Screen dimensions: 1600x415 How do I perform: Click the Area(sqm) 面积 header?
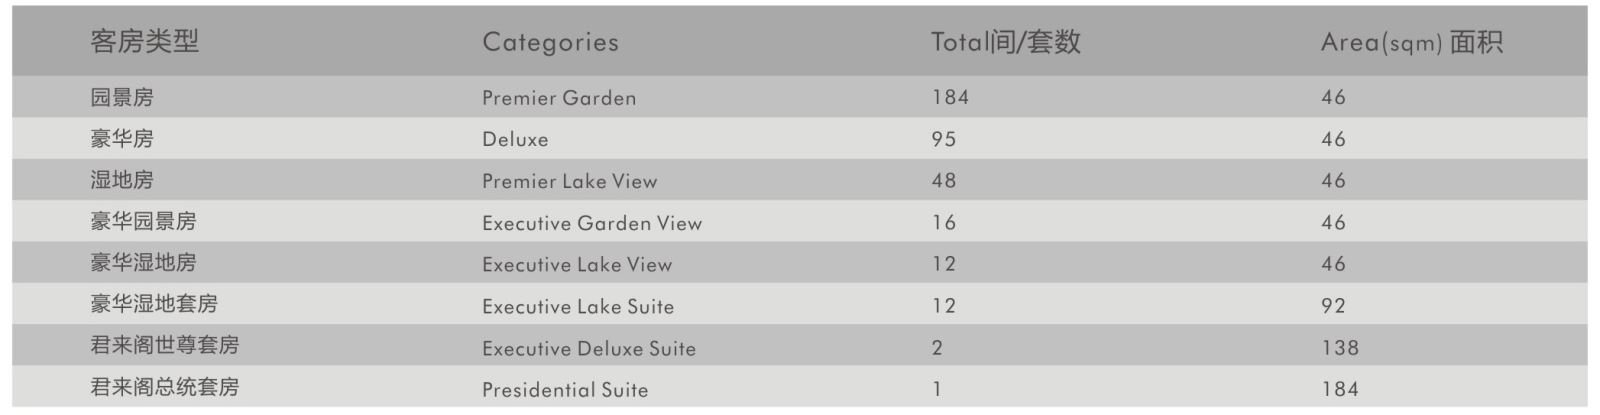(x=1411, y=42)
